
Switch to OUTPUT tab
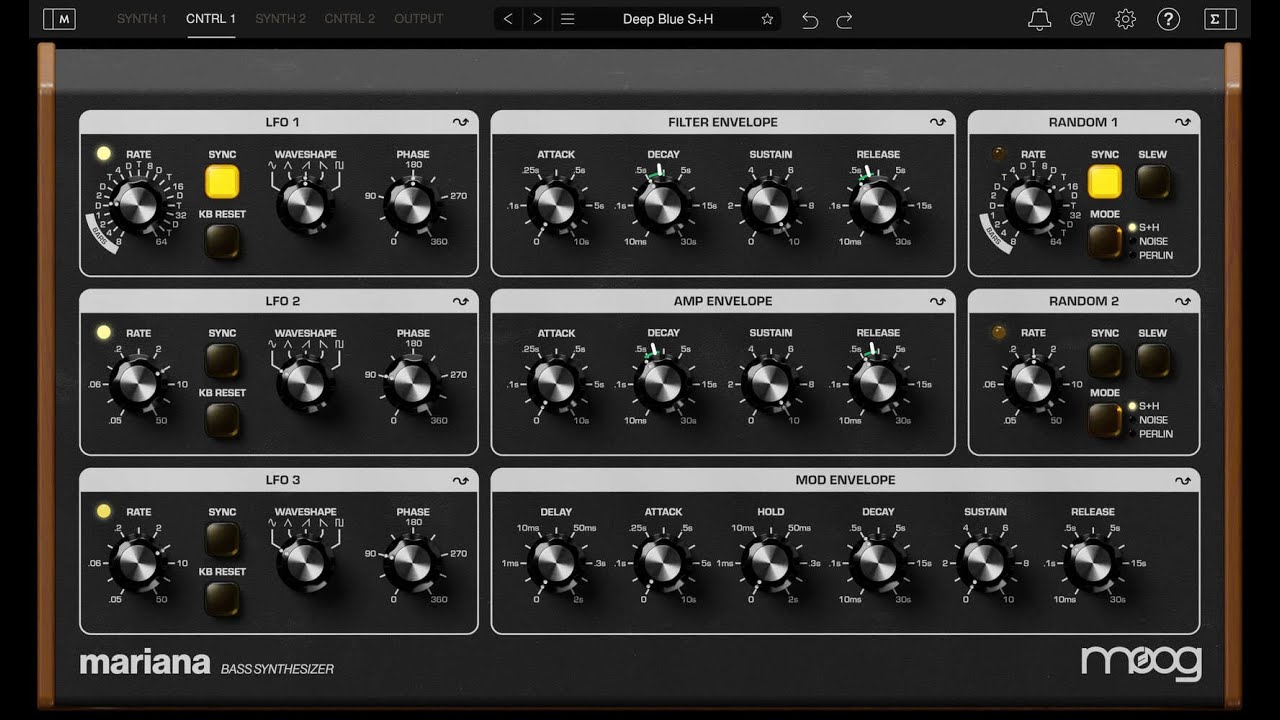coord(418,19)
